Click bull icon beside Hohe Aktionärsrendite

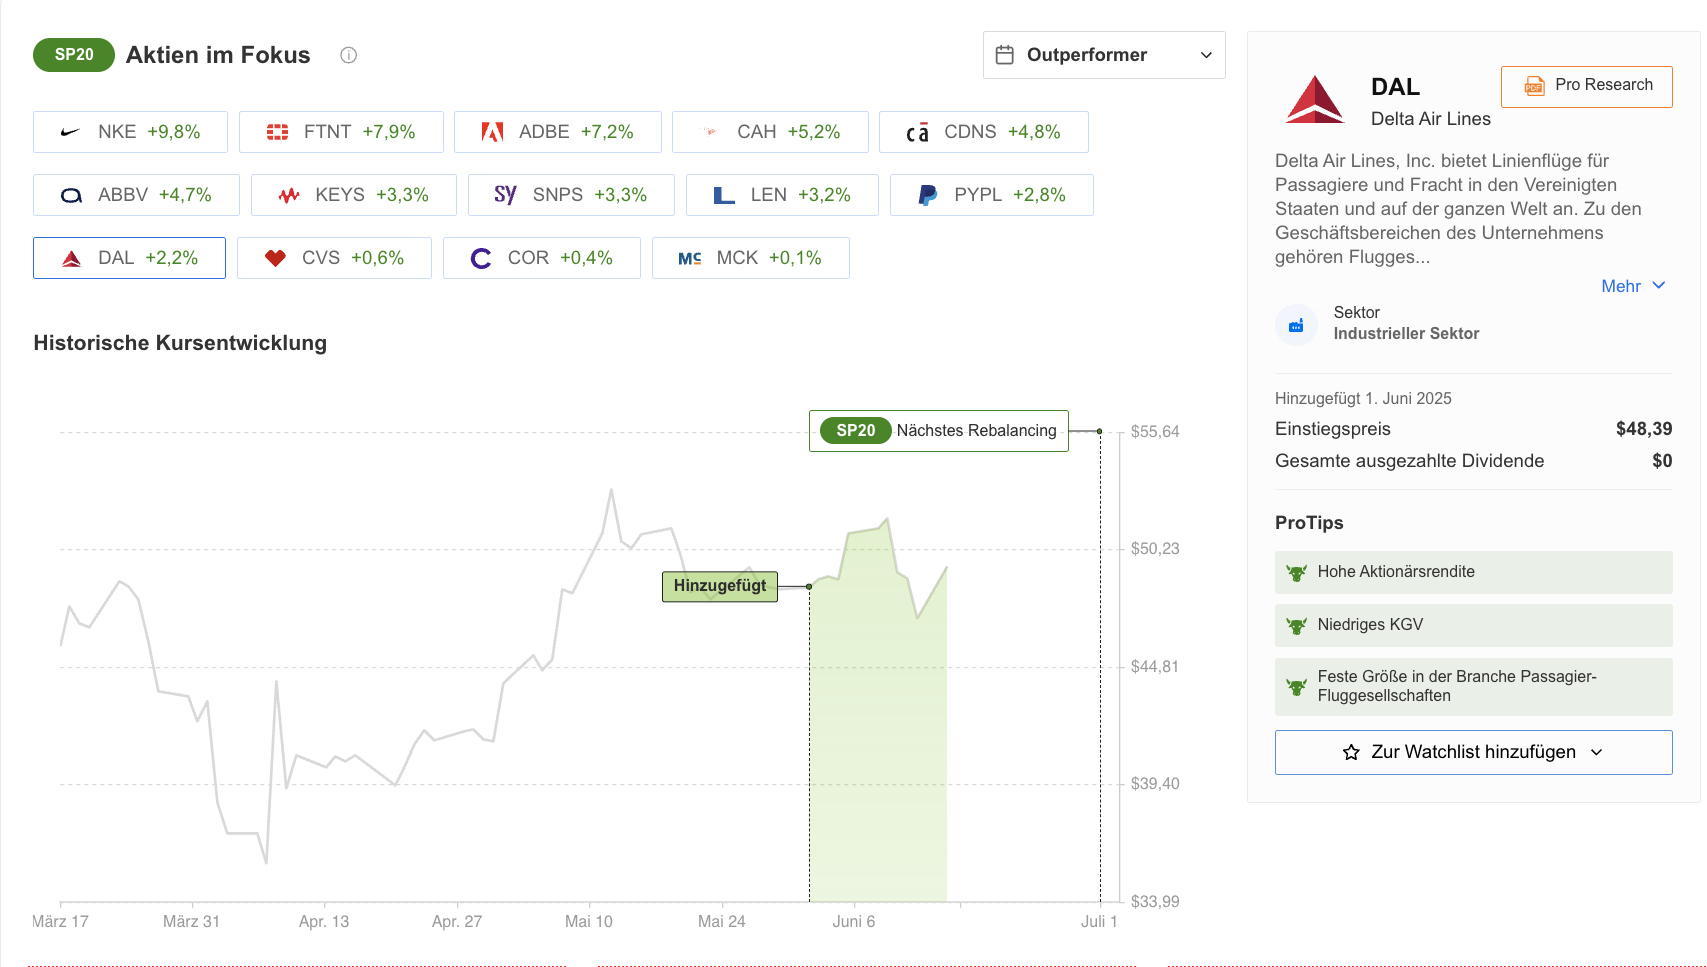pyautogui.click(x=1297, y=573)
